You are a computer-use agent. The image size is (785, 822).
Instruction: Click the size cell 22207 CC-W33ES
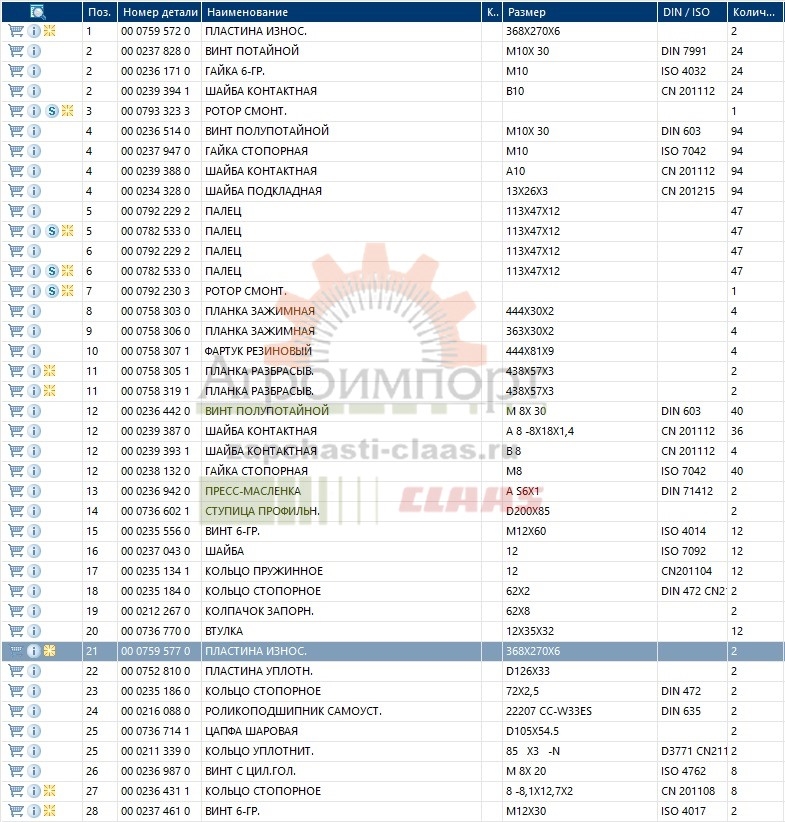point(549,711)
